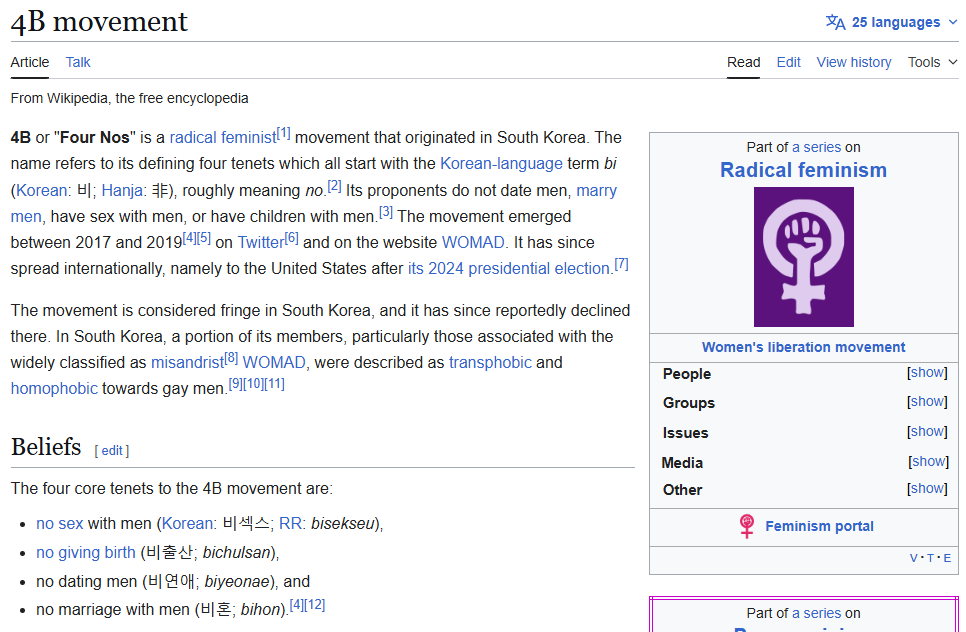Click the V template view link
The width and height of the screenshot is (966, 632).
click(913, 558)
